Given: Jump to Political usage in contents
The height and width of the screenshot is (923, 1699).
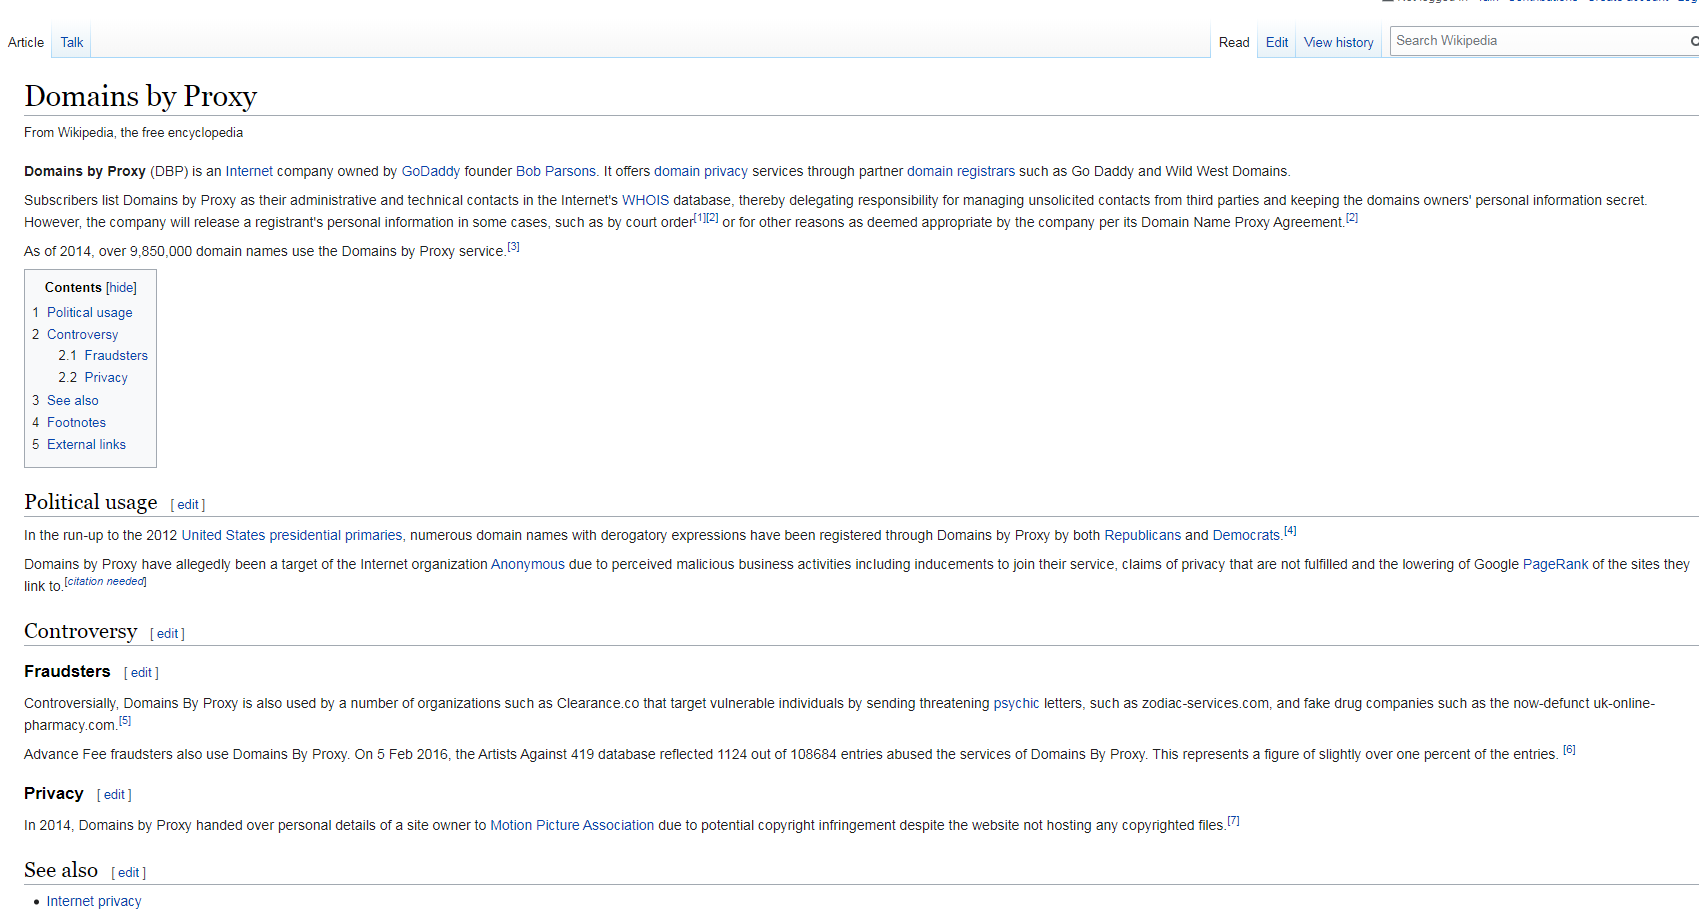Looking at the screenshot, I should pyautogui.click(x=89, y=313).
